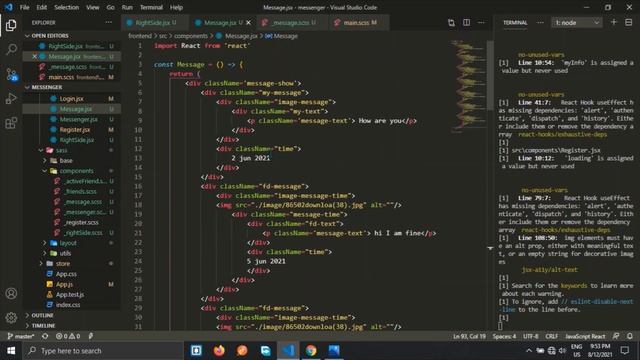The height and width of the screenshot is (360, 640).
Task: Open Login.jsx in the file tree
Action: pyautogui.click(x=72, y=99)
